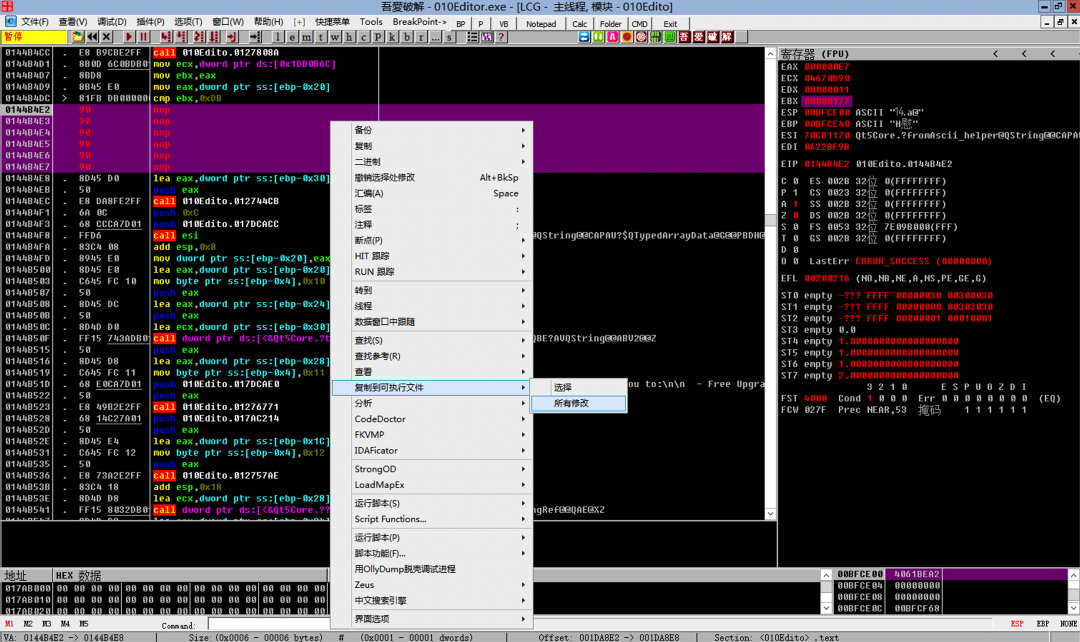
Task: Toggle NONE stack addressing mode
Action: pos(1068,623)
